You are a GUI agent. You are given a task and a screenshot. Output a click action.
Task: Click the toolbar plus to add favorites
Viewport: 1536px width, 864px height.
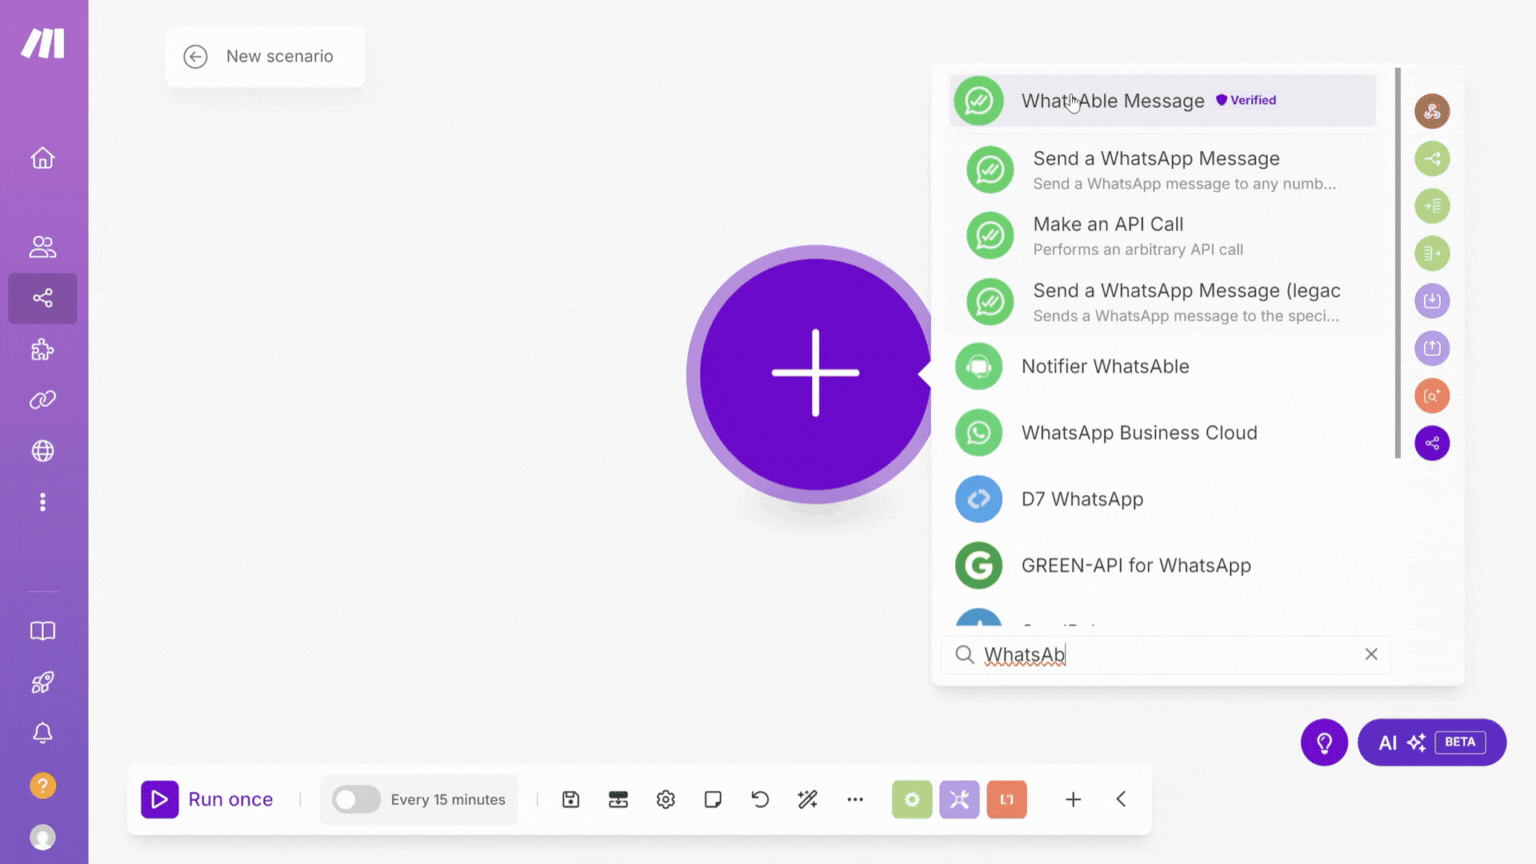[x=1073, y=799]
